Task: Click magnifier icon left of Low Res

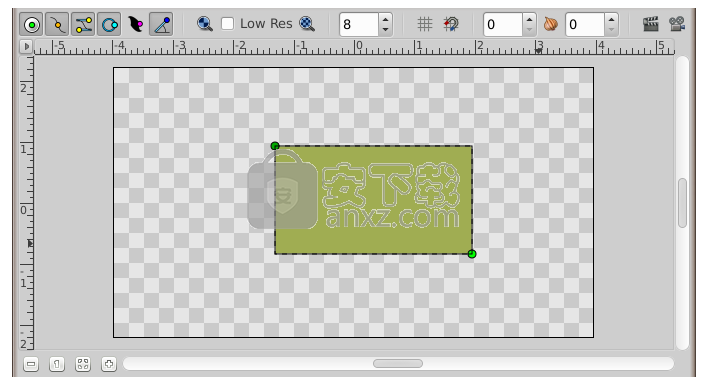Action: [x=205, y=24]
